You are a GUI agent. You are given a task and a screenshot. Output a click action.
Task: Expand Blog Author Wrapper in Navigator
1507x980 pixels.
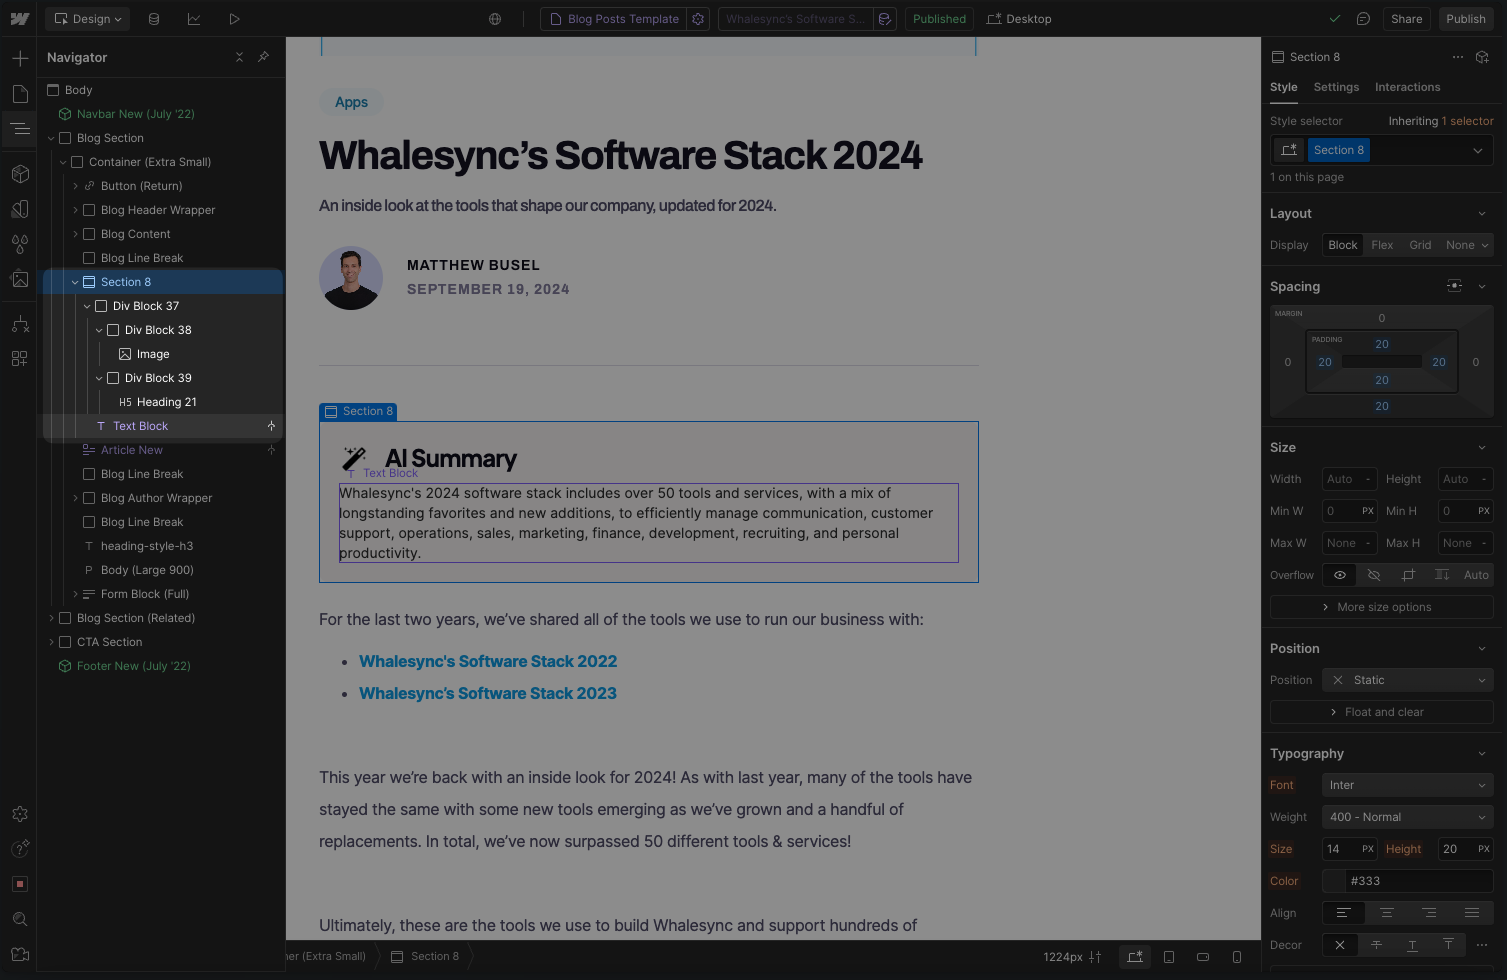click(75, 498)
